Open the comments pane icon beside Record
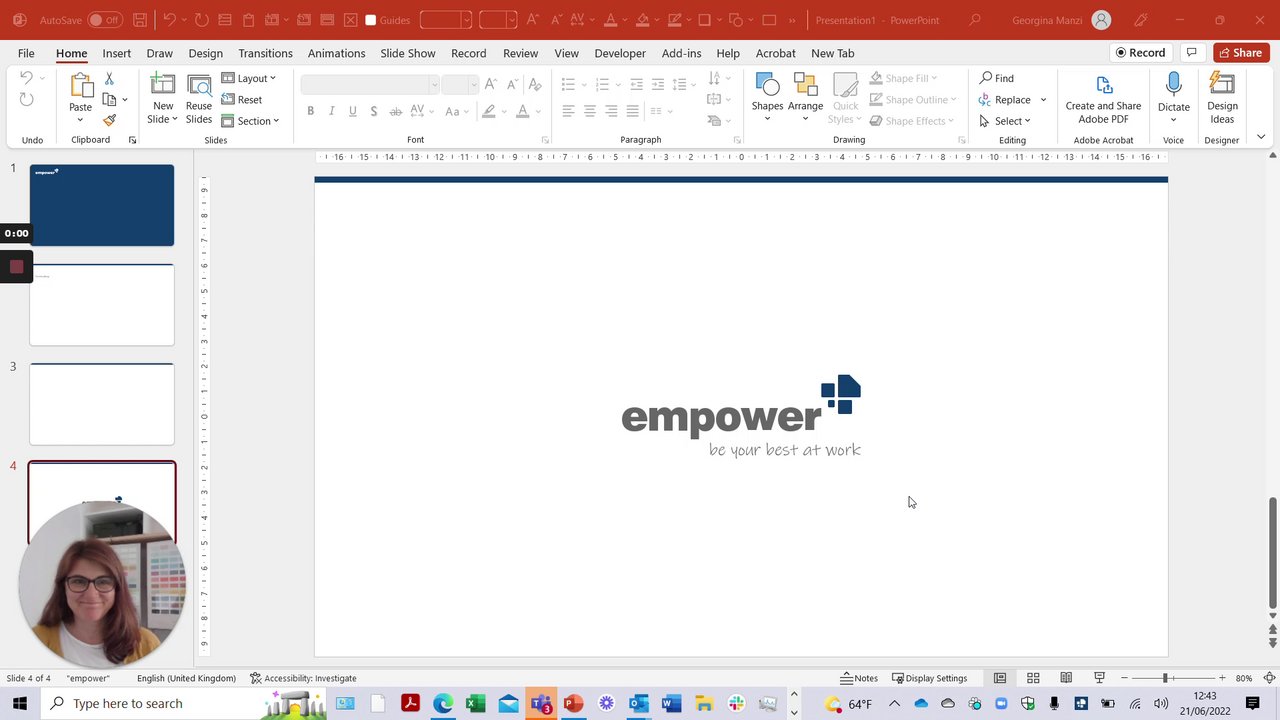This screenshot has width=1280, height=720. [1191, 53]
